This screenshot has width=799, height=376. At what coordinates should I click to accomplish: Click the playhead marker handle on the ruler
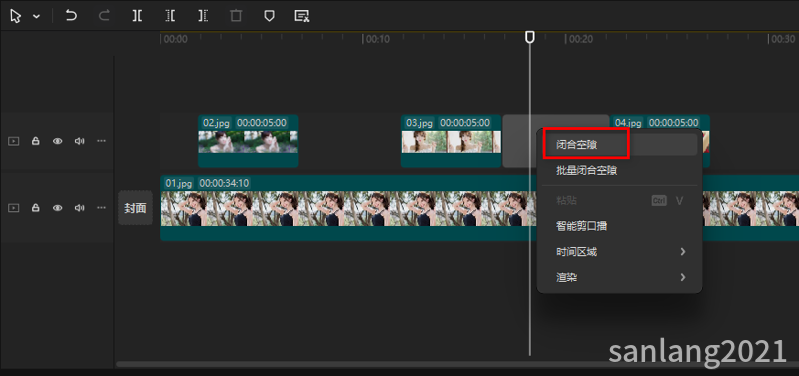point(530,37)
